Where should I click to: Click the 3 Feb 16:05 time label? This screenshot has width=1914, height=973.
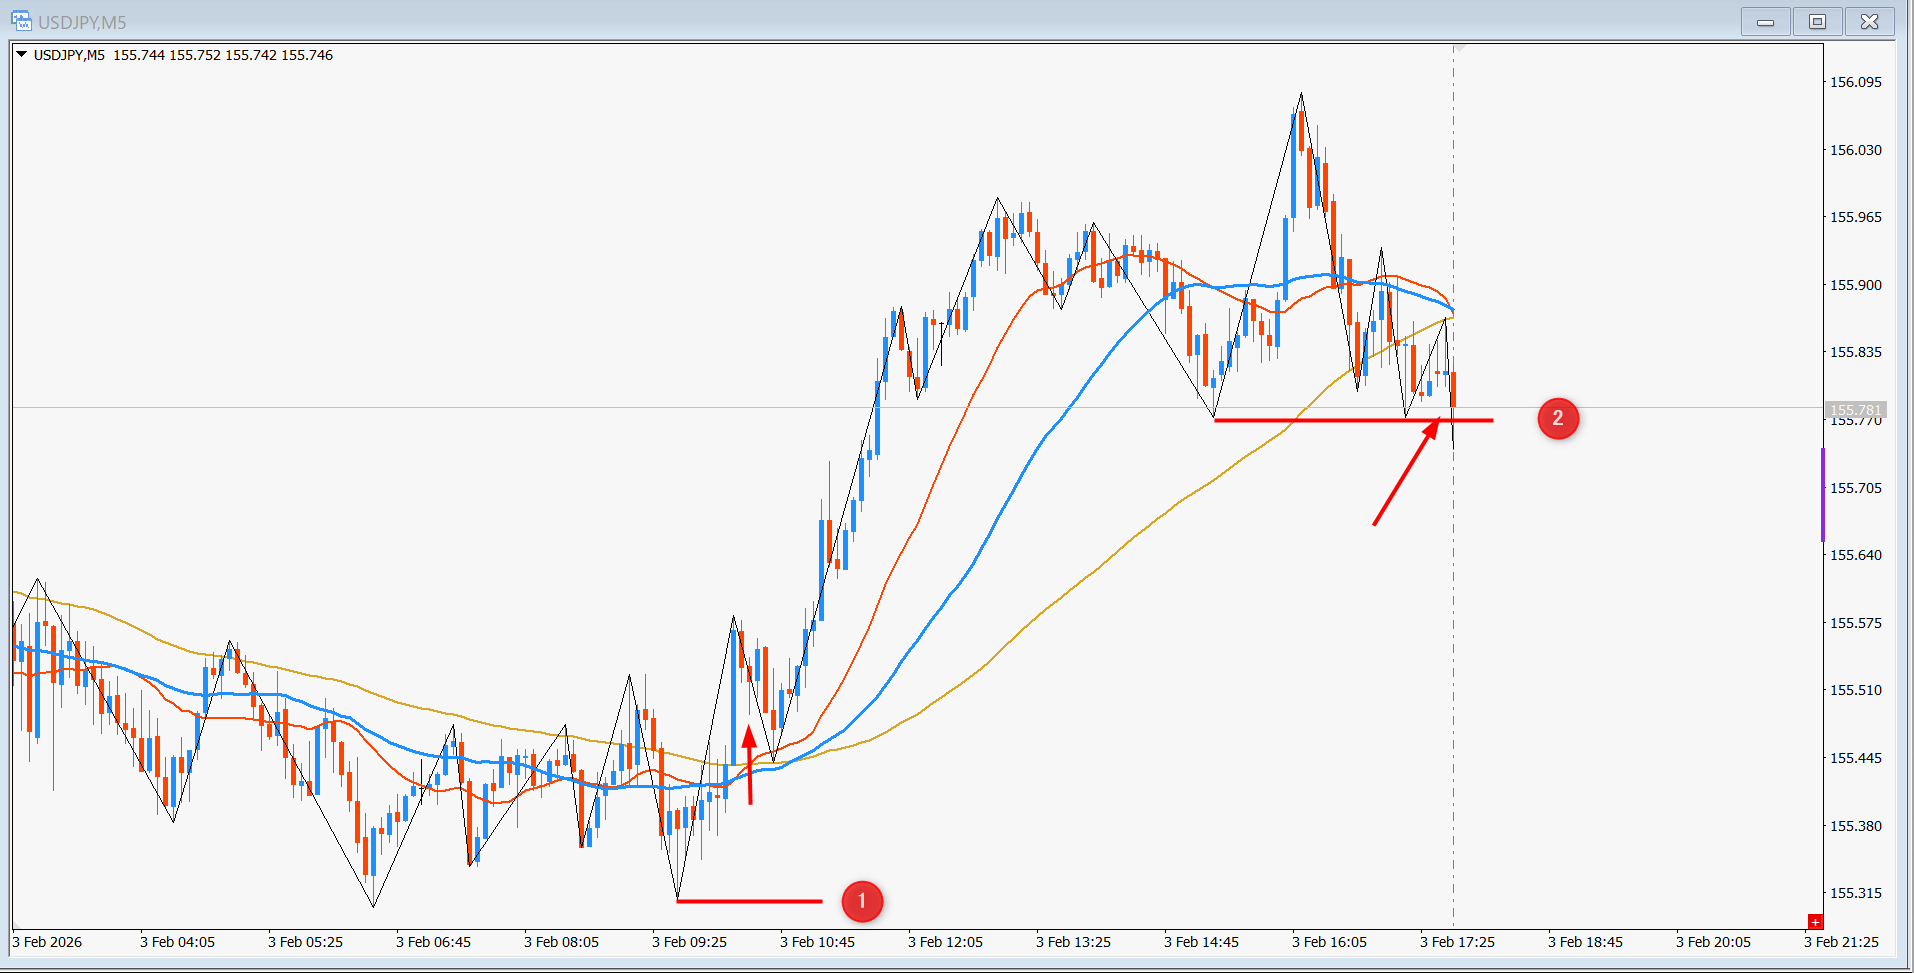pos(1329,942)
